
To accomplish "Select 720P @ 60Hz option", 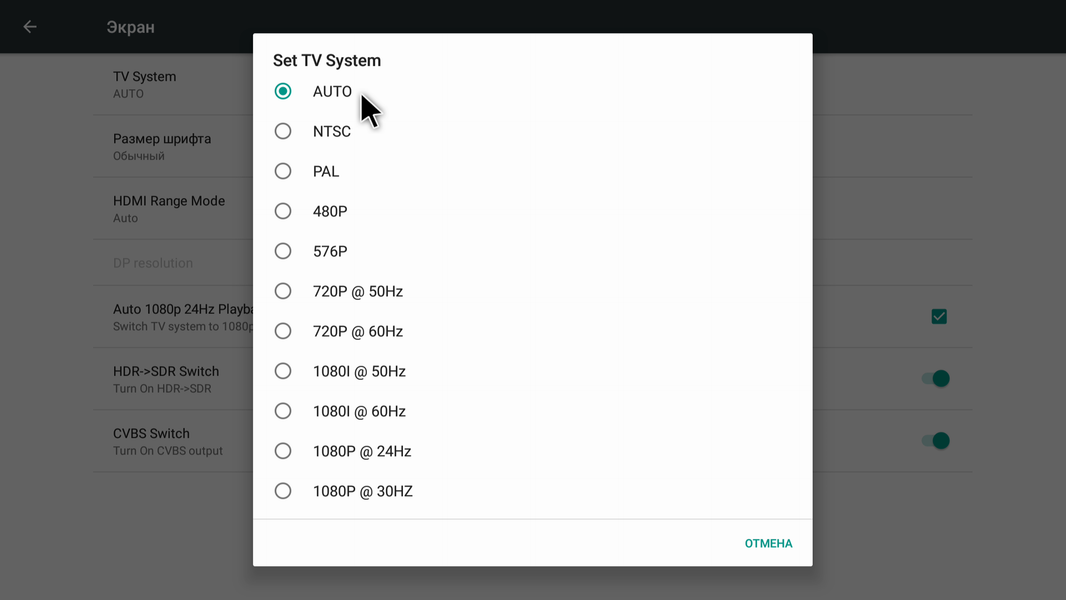I will 283,331.
